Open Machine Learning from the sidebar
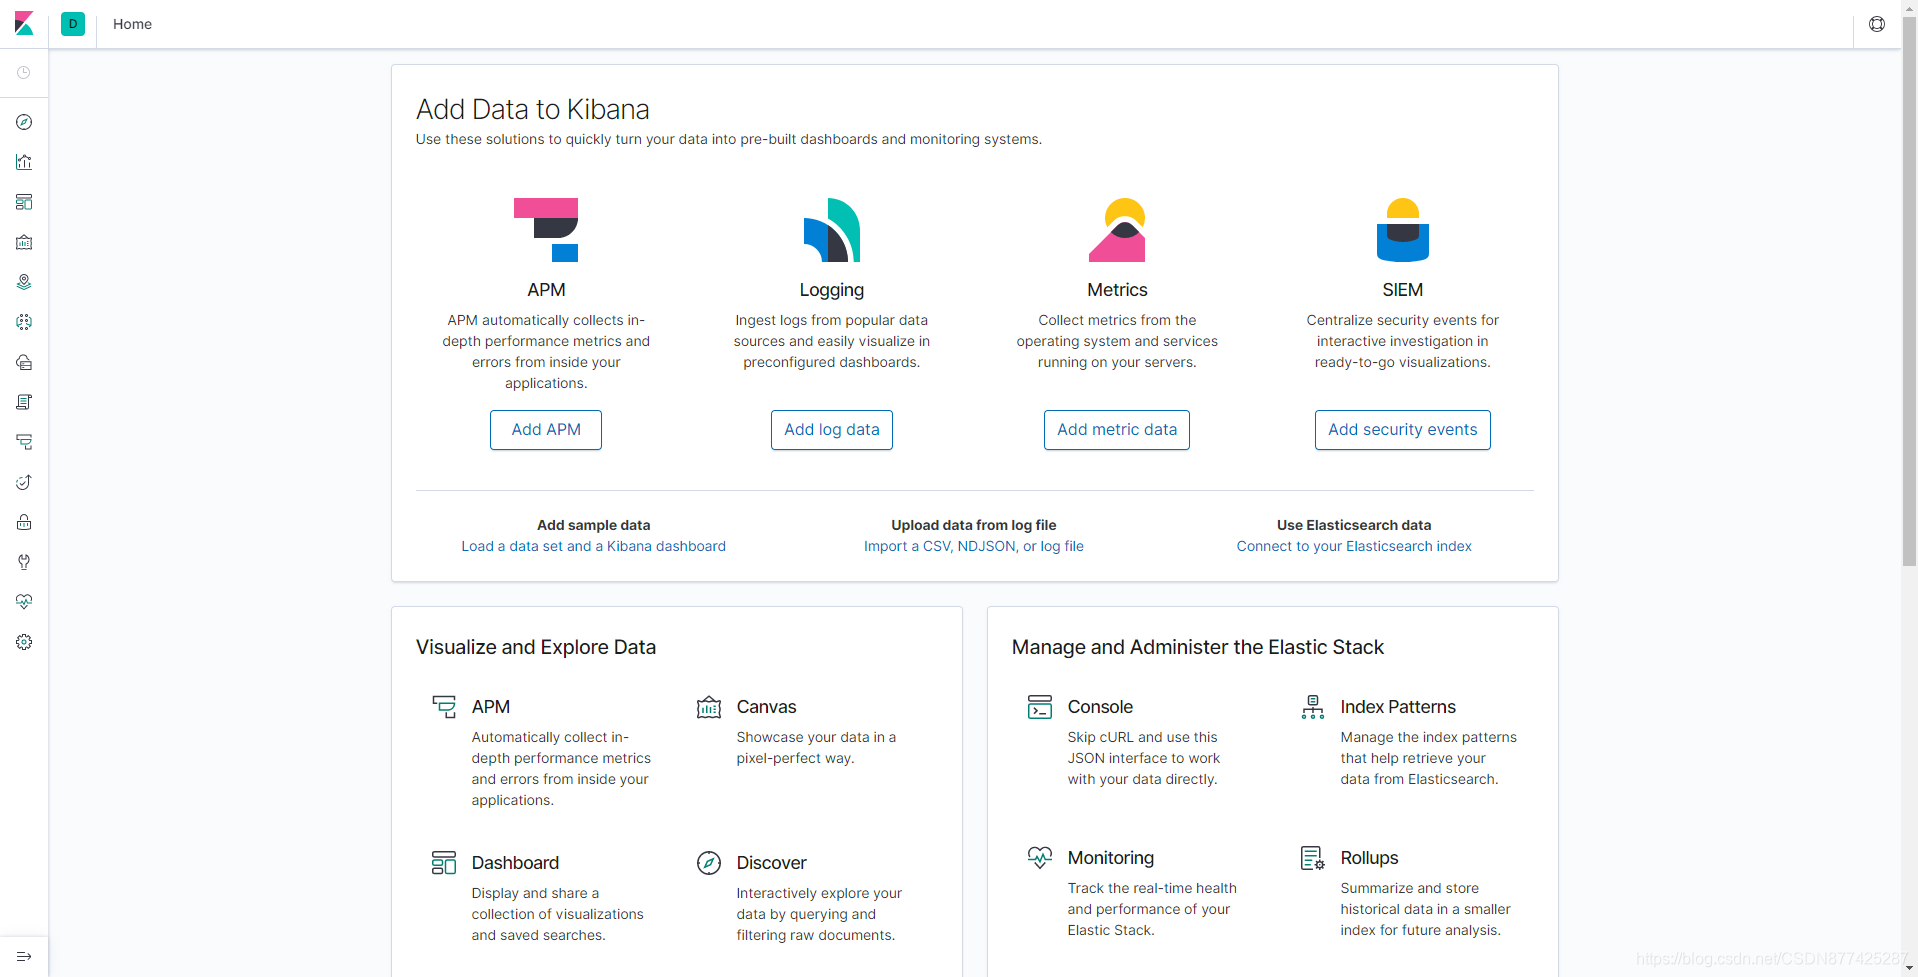The height and width of the screenshot is (977, 1918). click(x=24, y=322)
